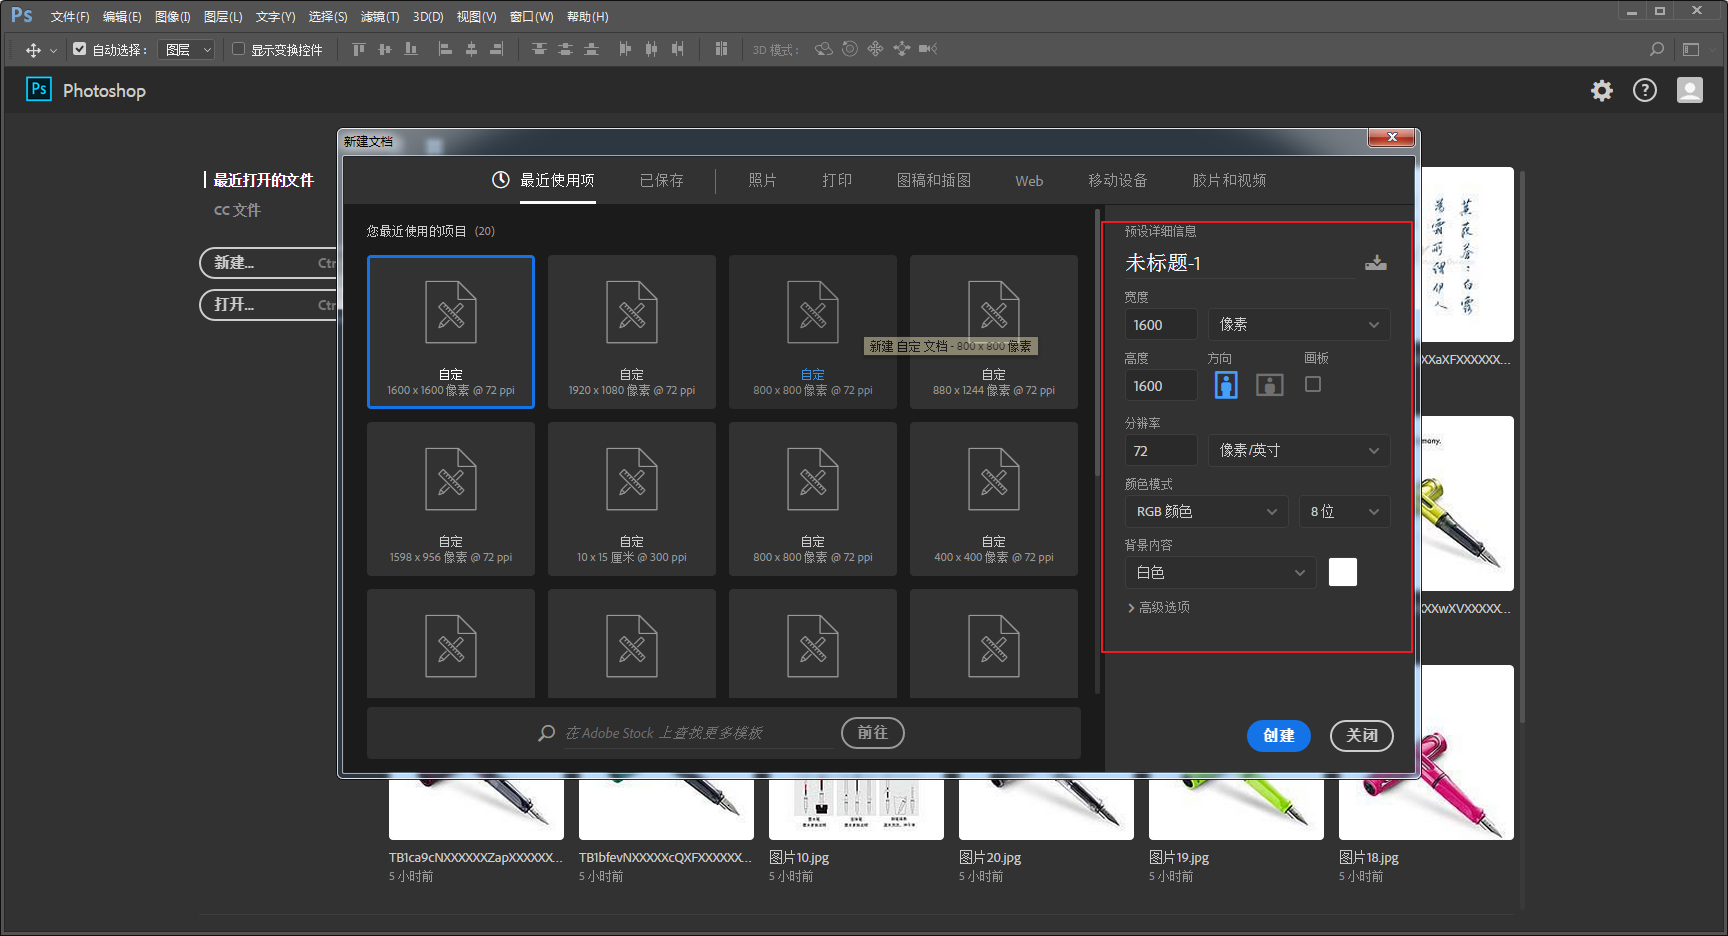The height and width of the screenshot is (936, 1728).
Task: Click the align horizontal centers icon
Action: (472, 49)
